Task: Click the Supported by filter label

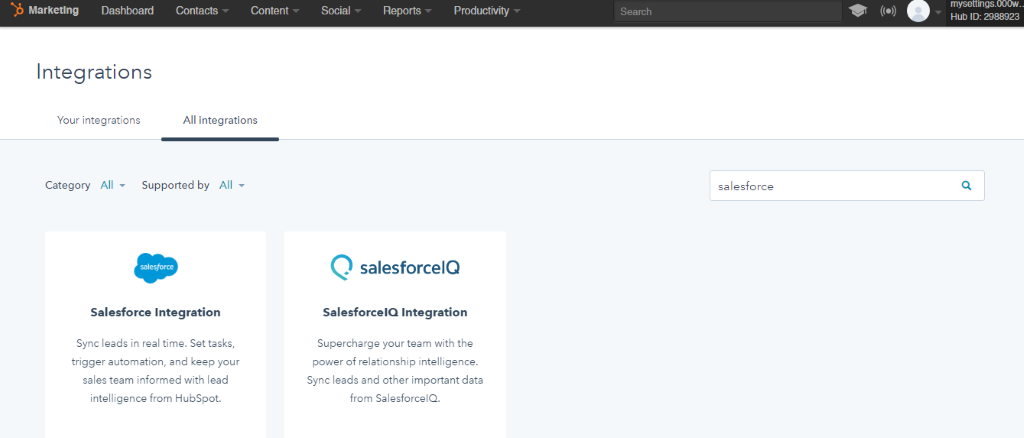Action: point(176,185)
